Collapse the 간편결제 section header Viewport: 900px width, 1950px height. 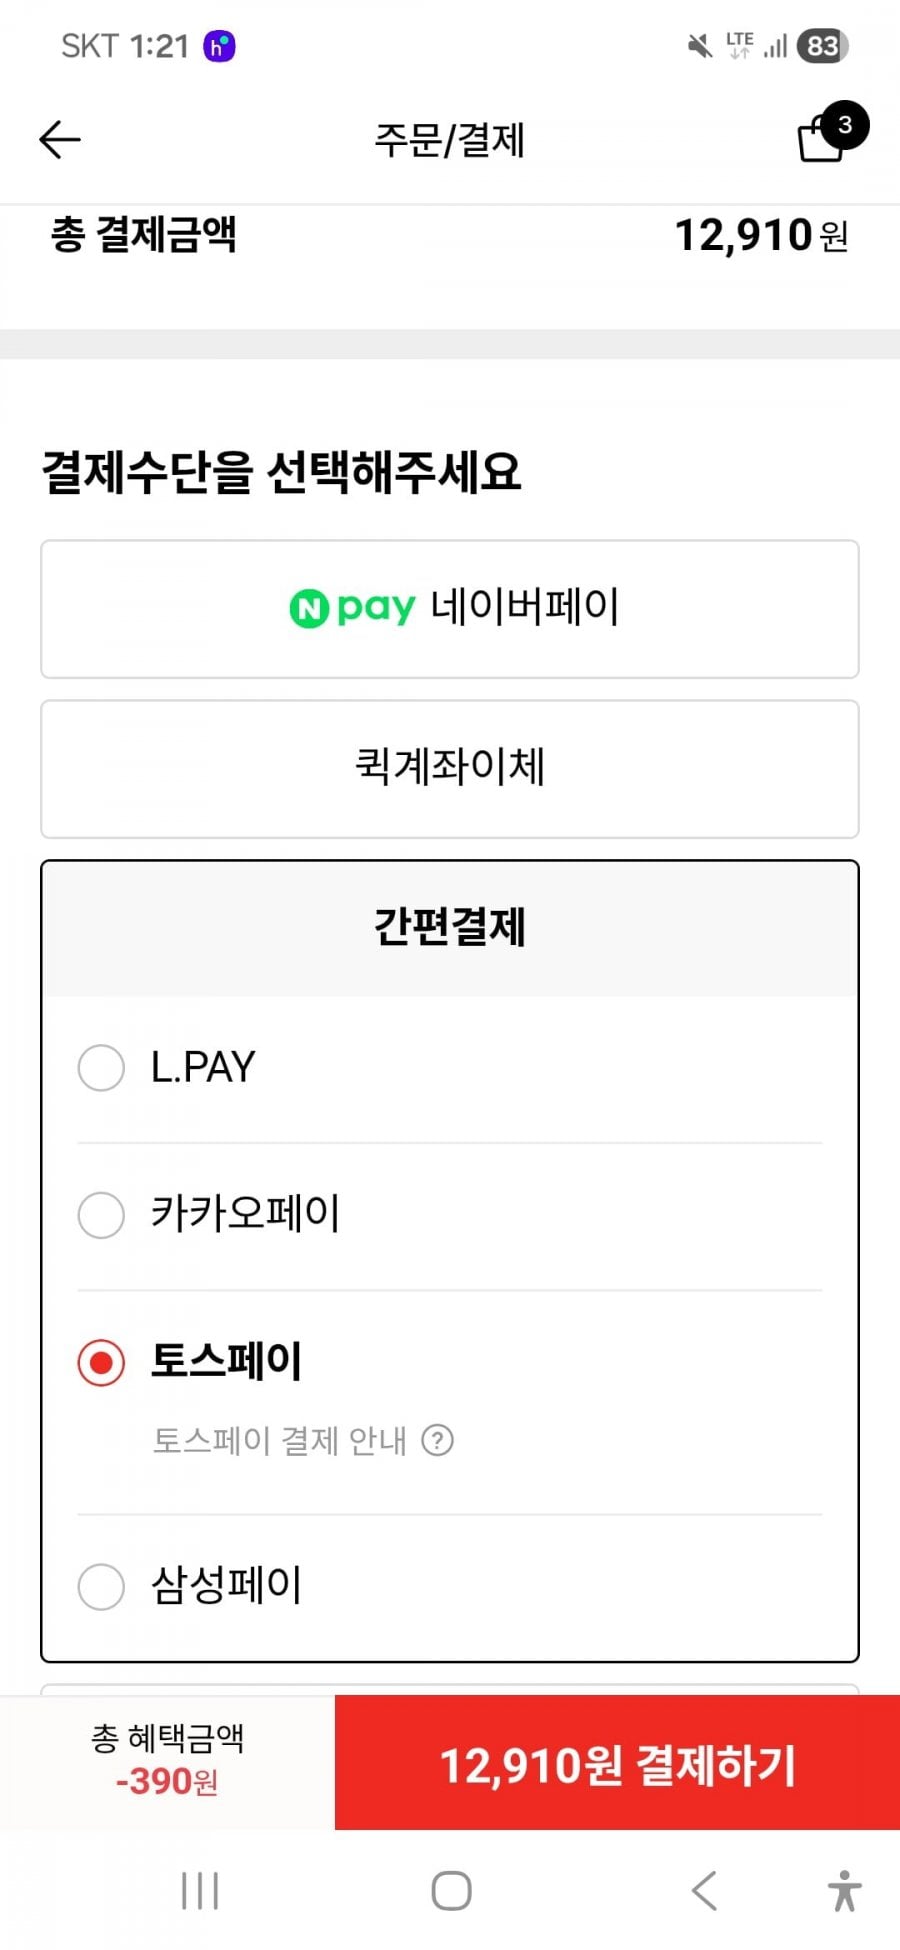tap(450, 928)
